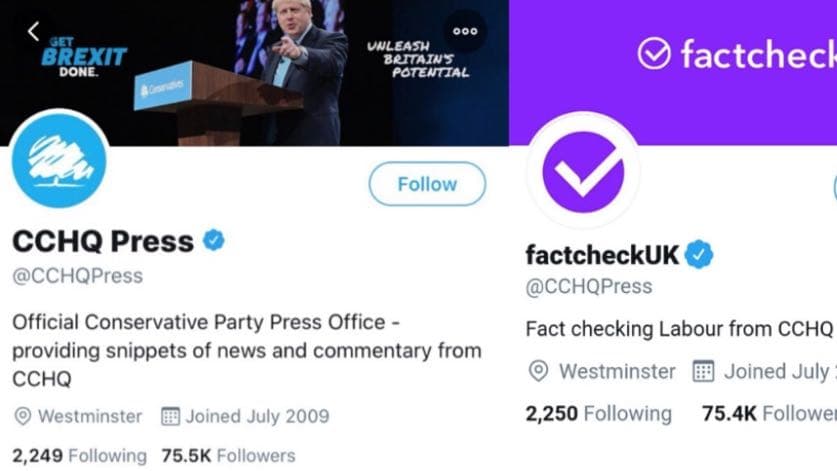Click the CCHQ Press profile name
Screen dimensions: 837x471
[x=102, y=241]
